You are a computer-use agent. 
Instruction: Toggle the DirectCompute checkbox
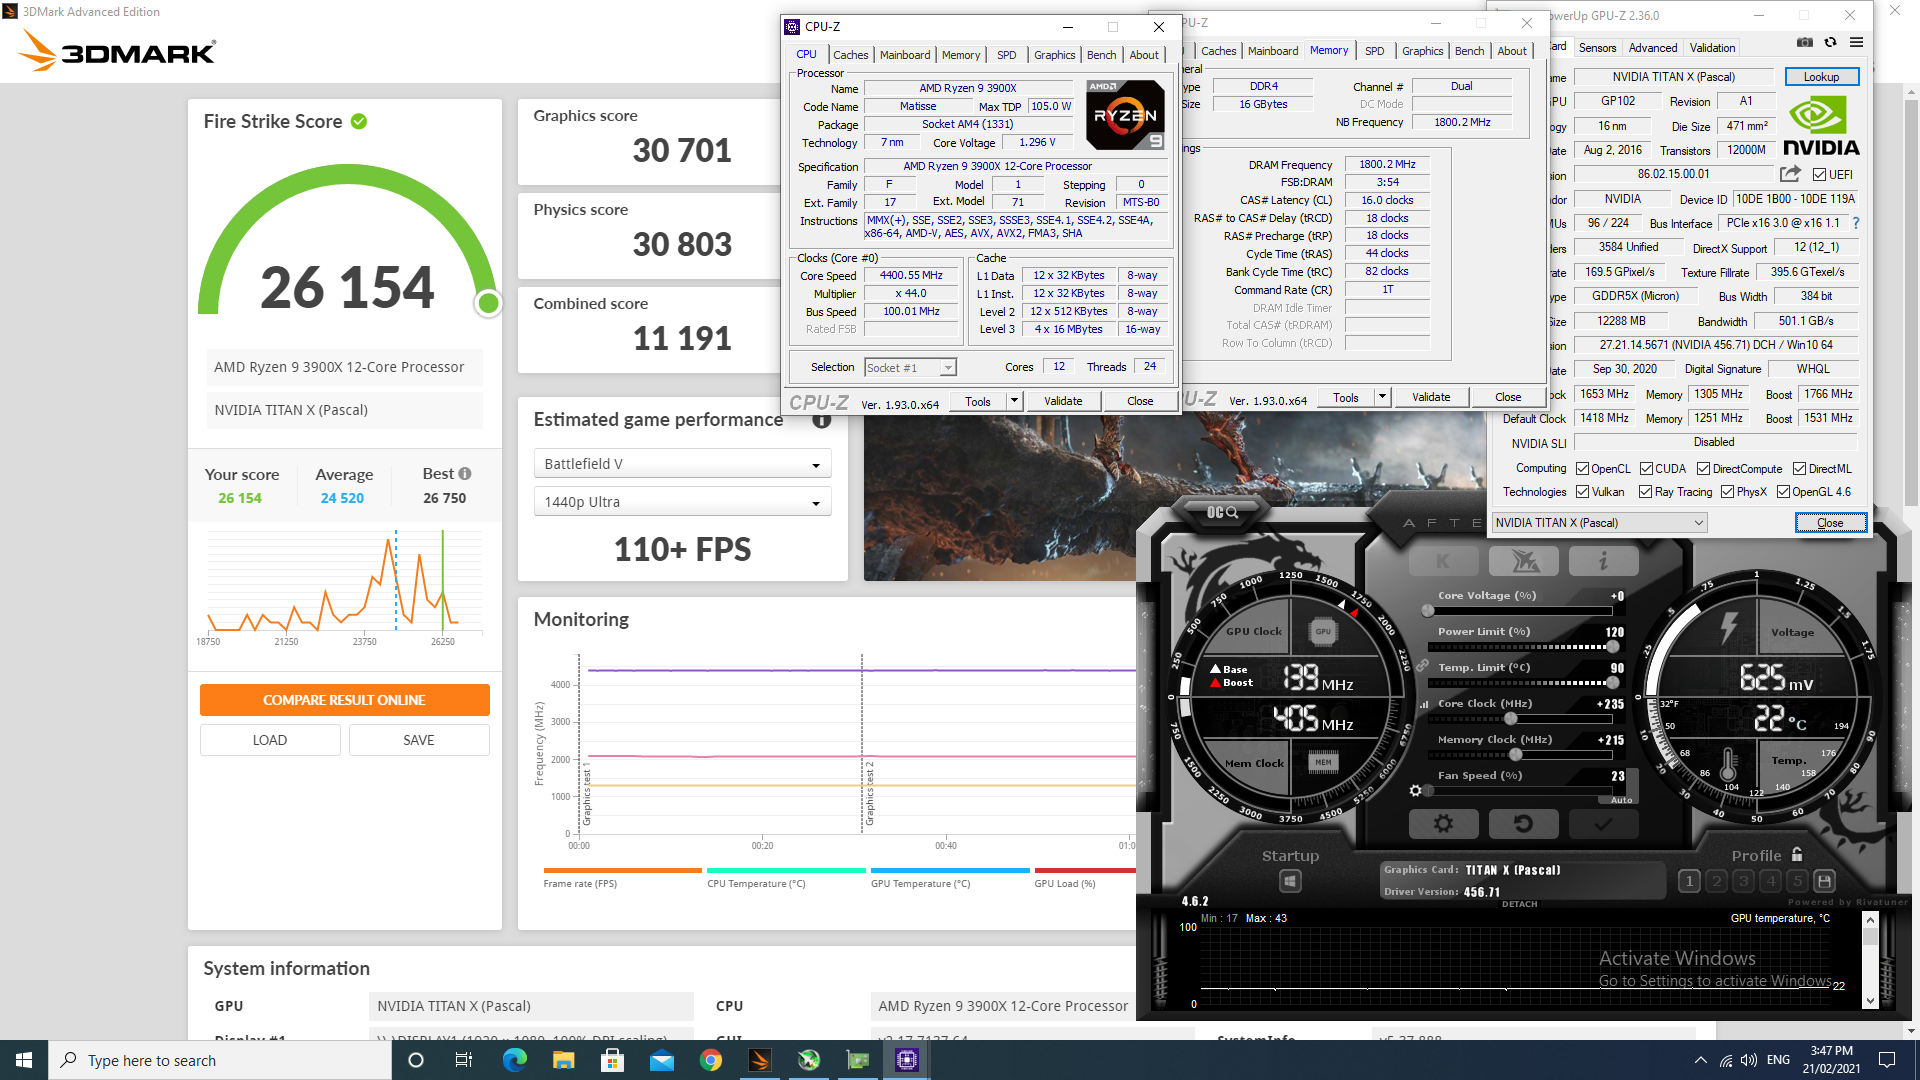(1703, 469)
